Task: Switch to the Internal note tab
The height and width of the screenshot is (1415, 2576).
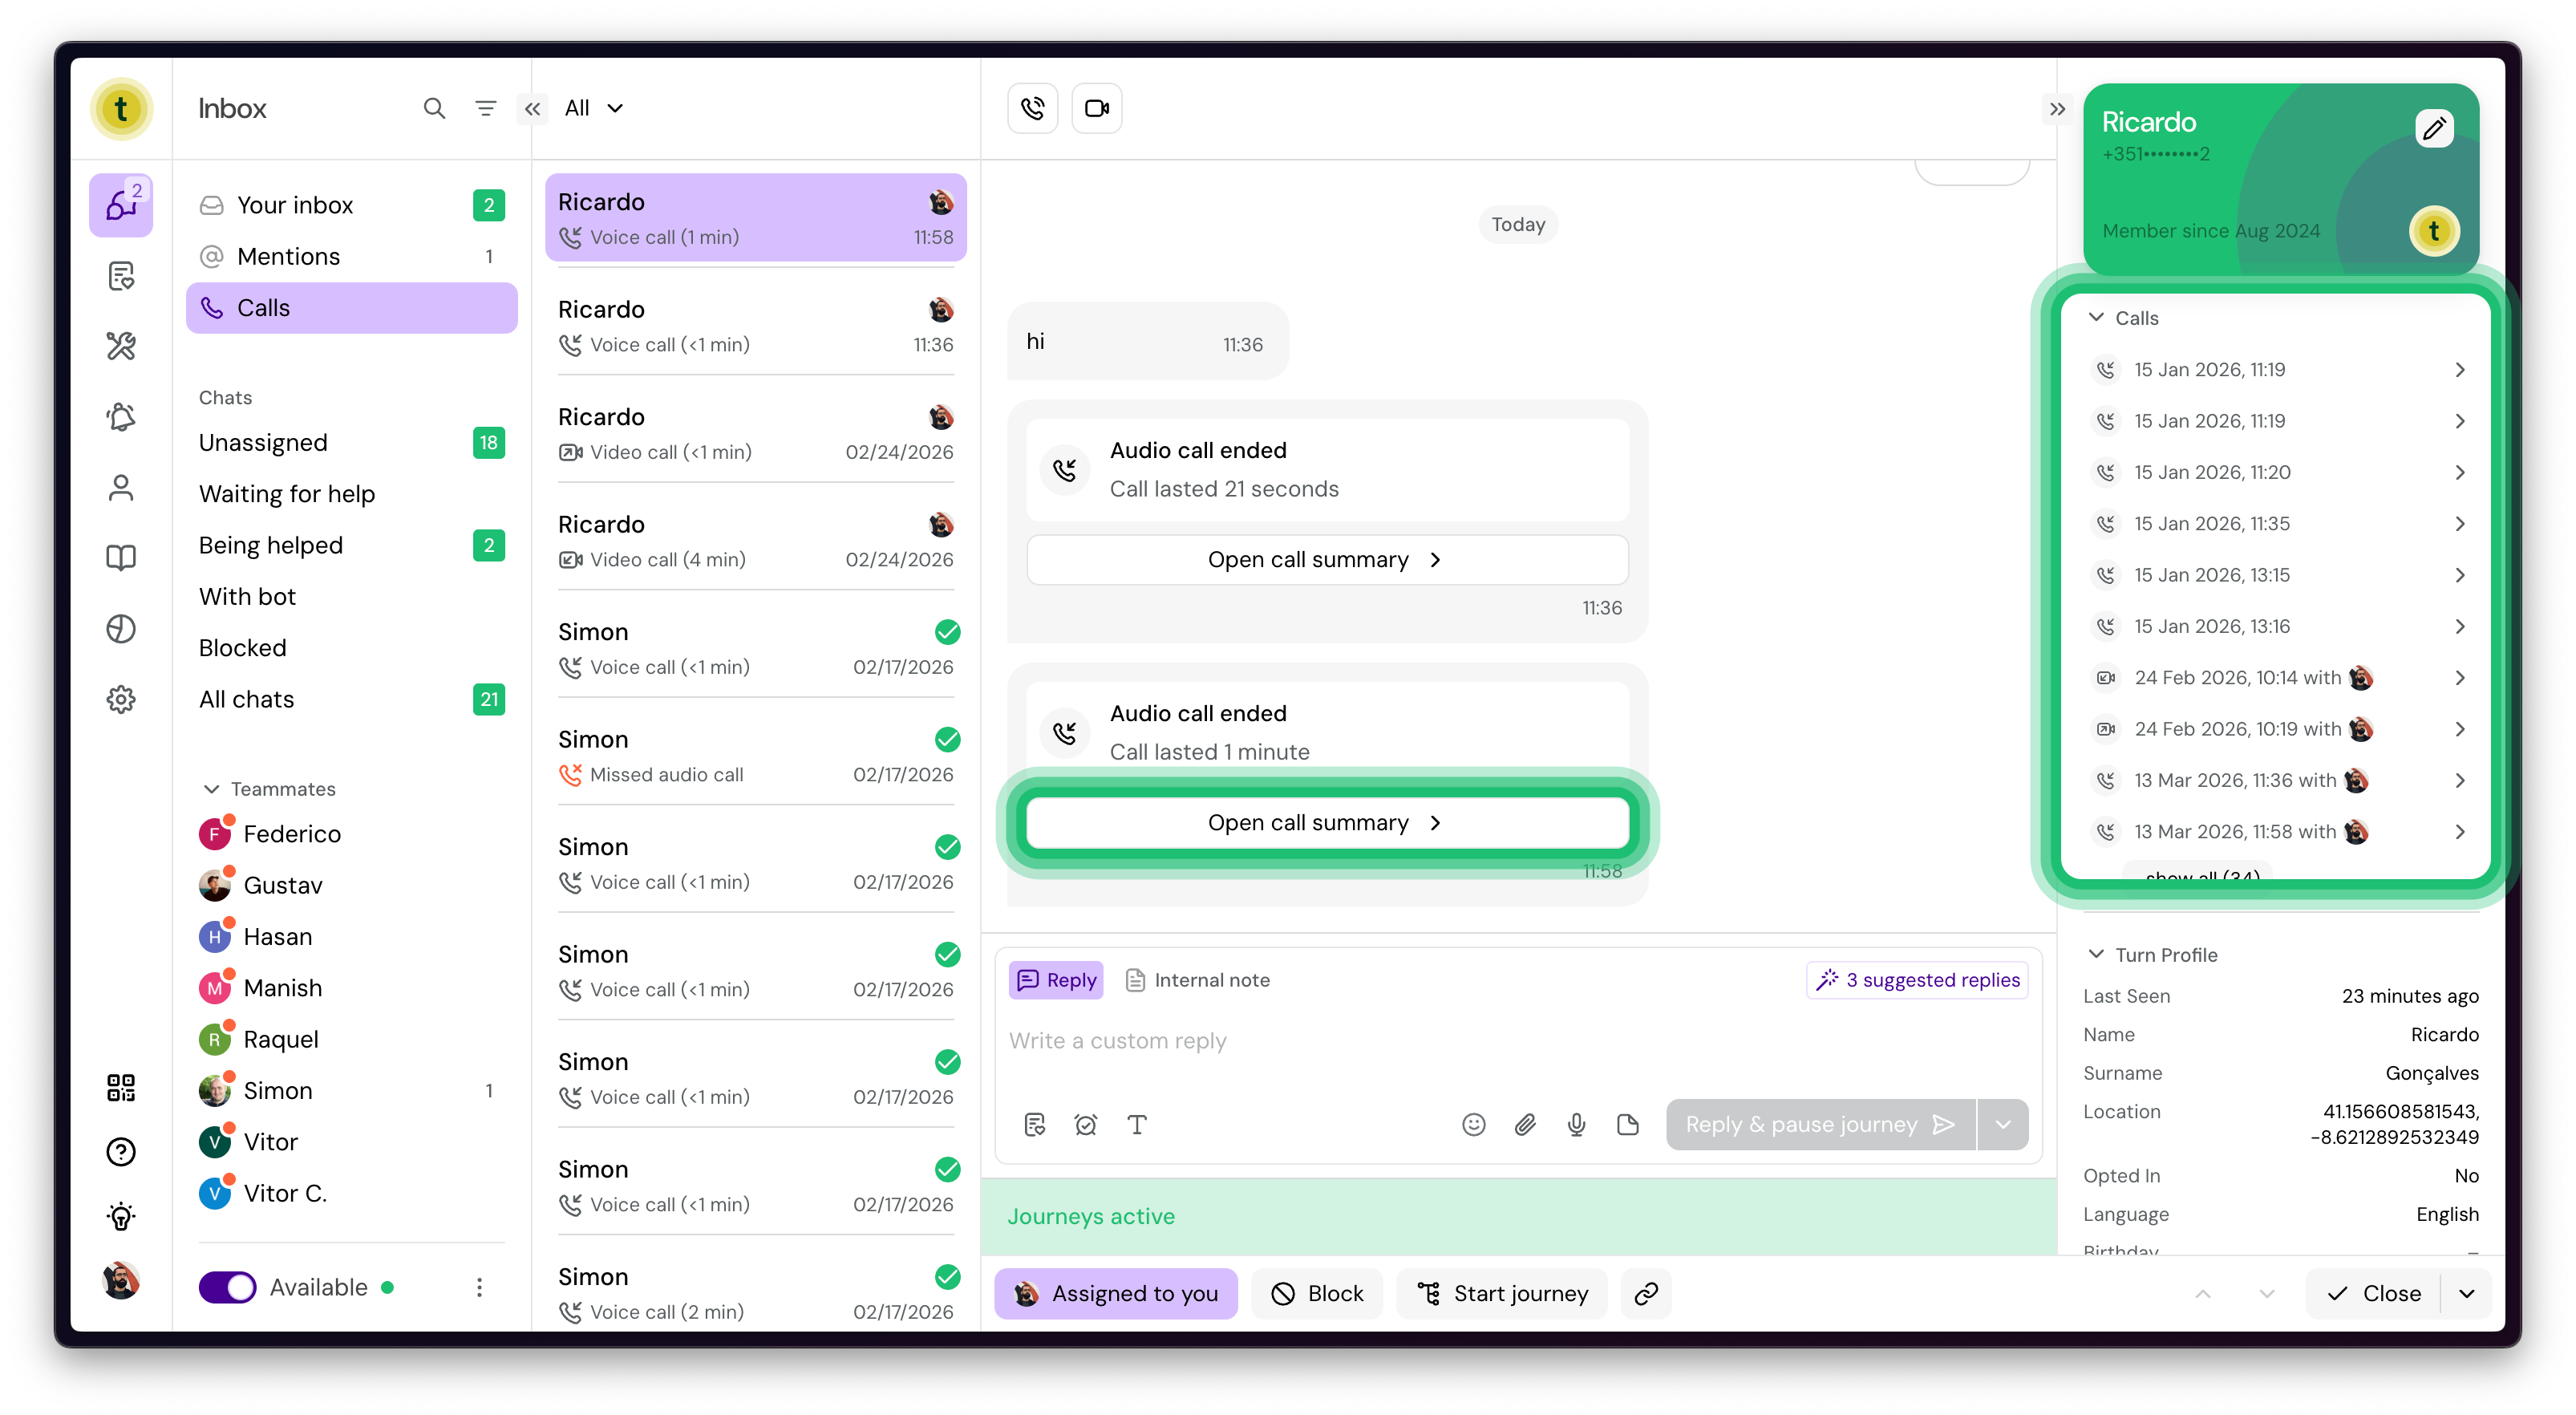Action: (1197, 980)
